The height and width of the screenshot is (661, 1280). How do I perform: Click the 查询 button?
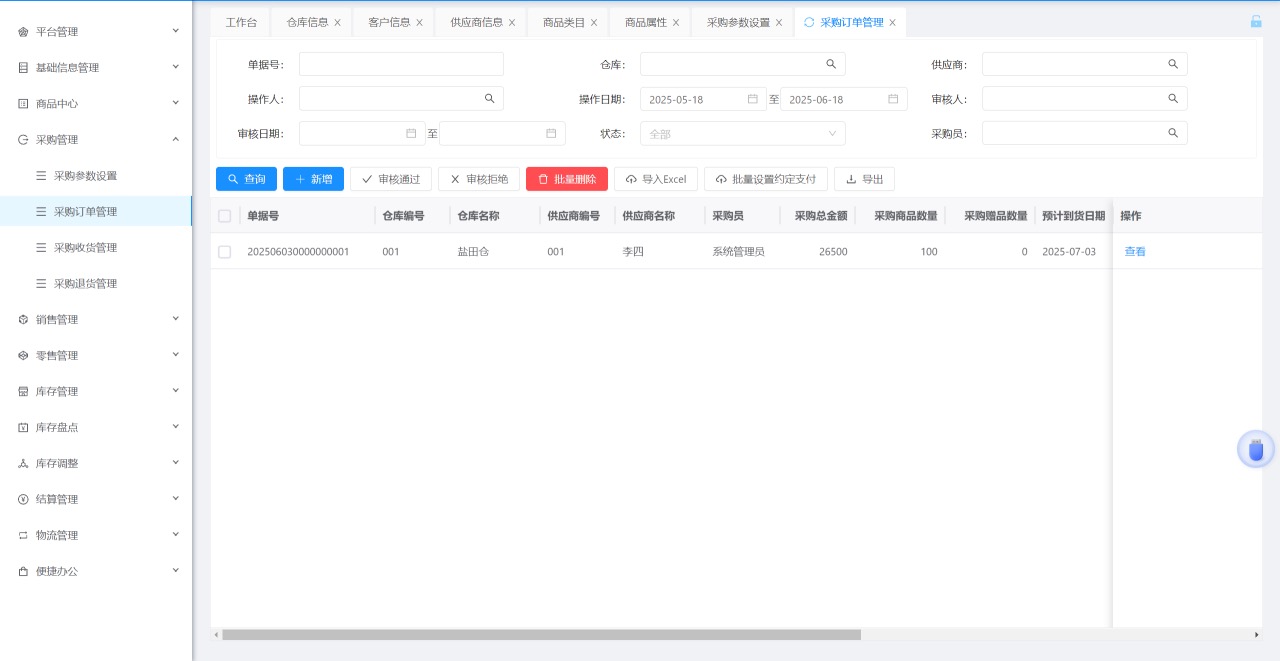[x=246, y=179]
